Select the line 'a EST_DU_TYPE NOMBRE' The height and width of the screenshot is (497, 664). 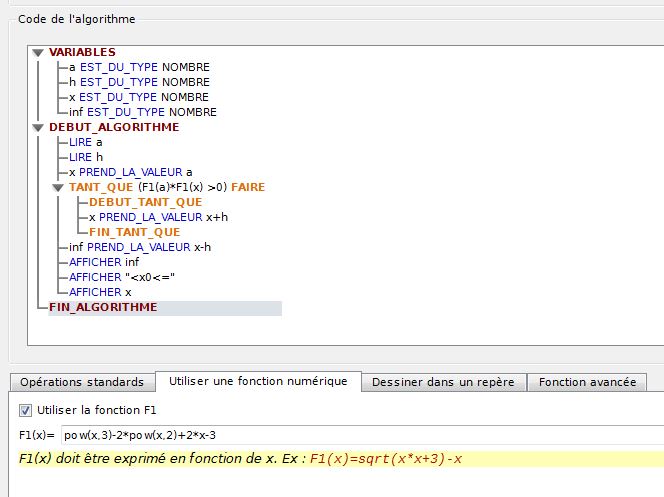[x=139, y=67]
